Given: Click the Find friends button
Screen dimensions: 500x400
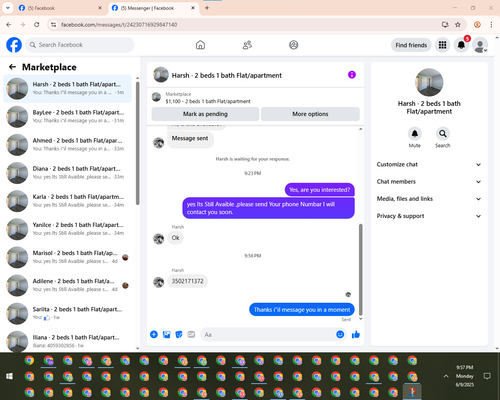Looking at the screenshot, I should [x=411, y=45].
